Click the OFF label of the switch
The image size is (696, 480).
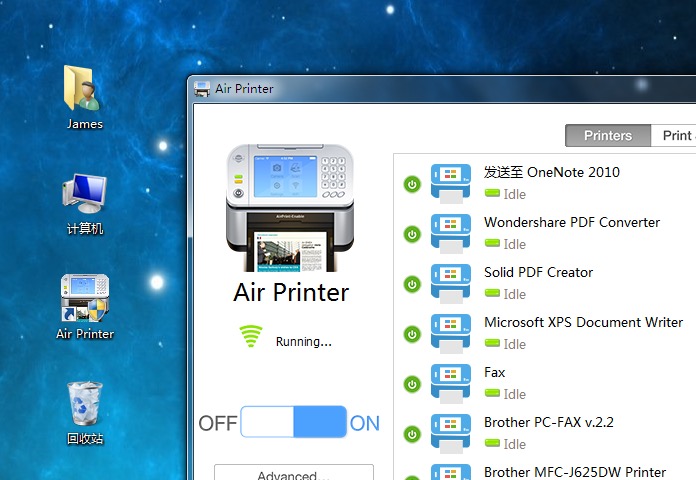[x=218, y=423]
